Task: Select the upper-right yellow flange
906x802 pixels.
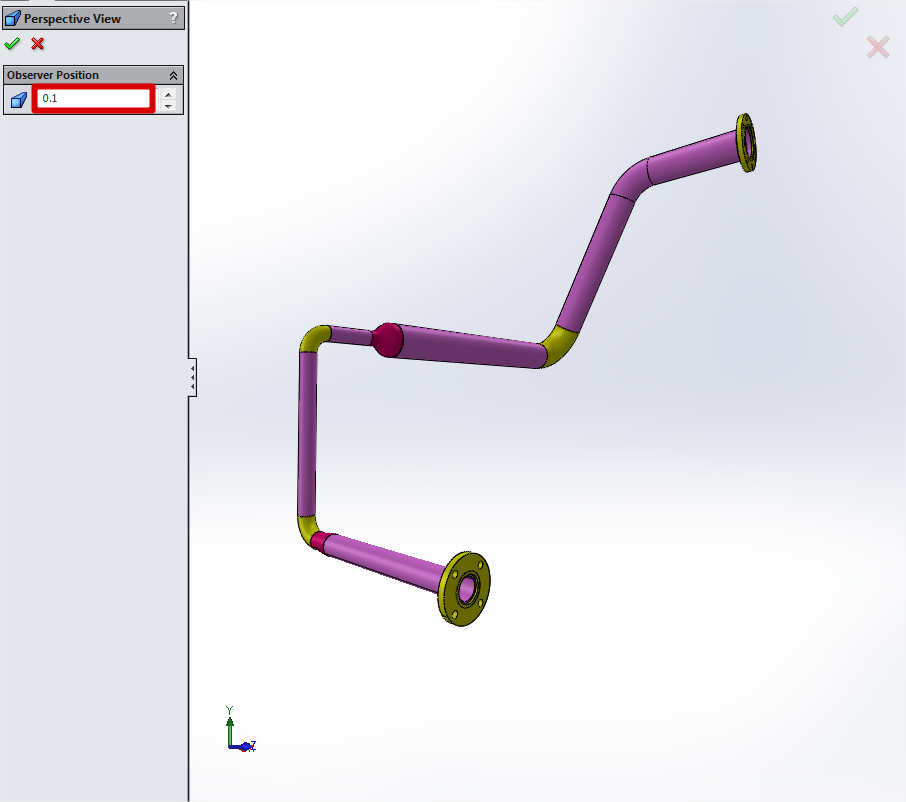Action: tap(746, 143)
